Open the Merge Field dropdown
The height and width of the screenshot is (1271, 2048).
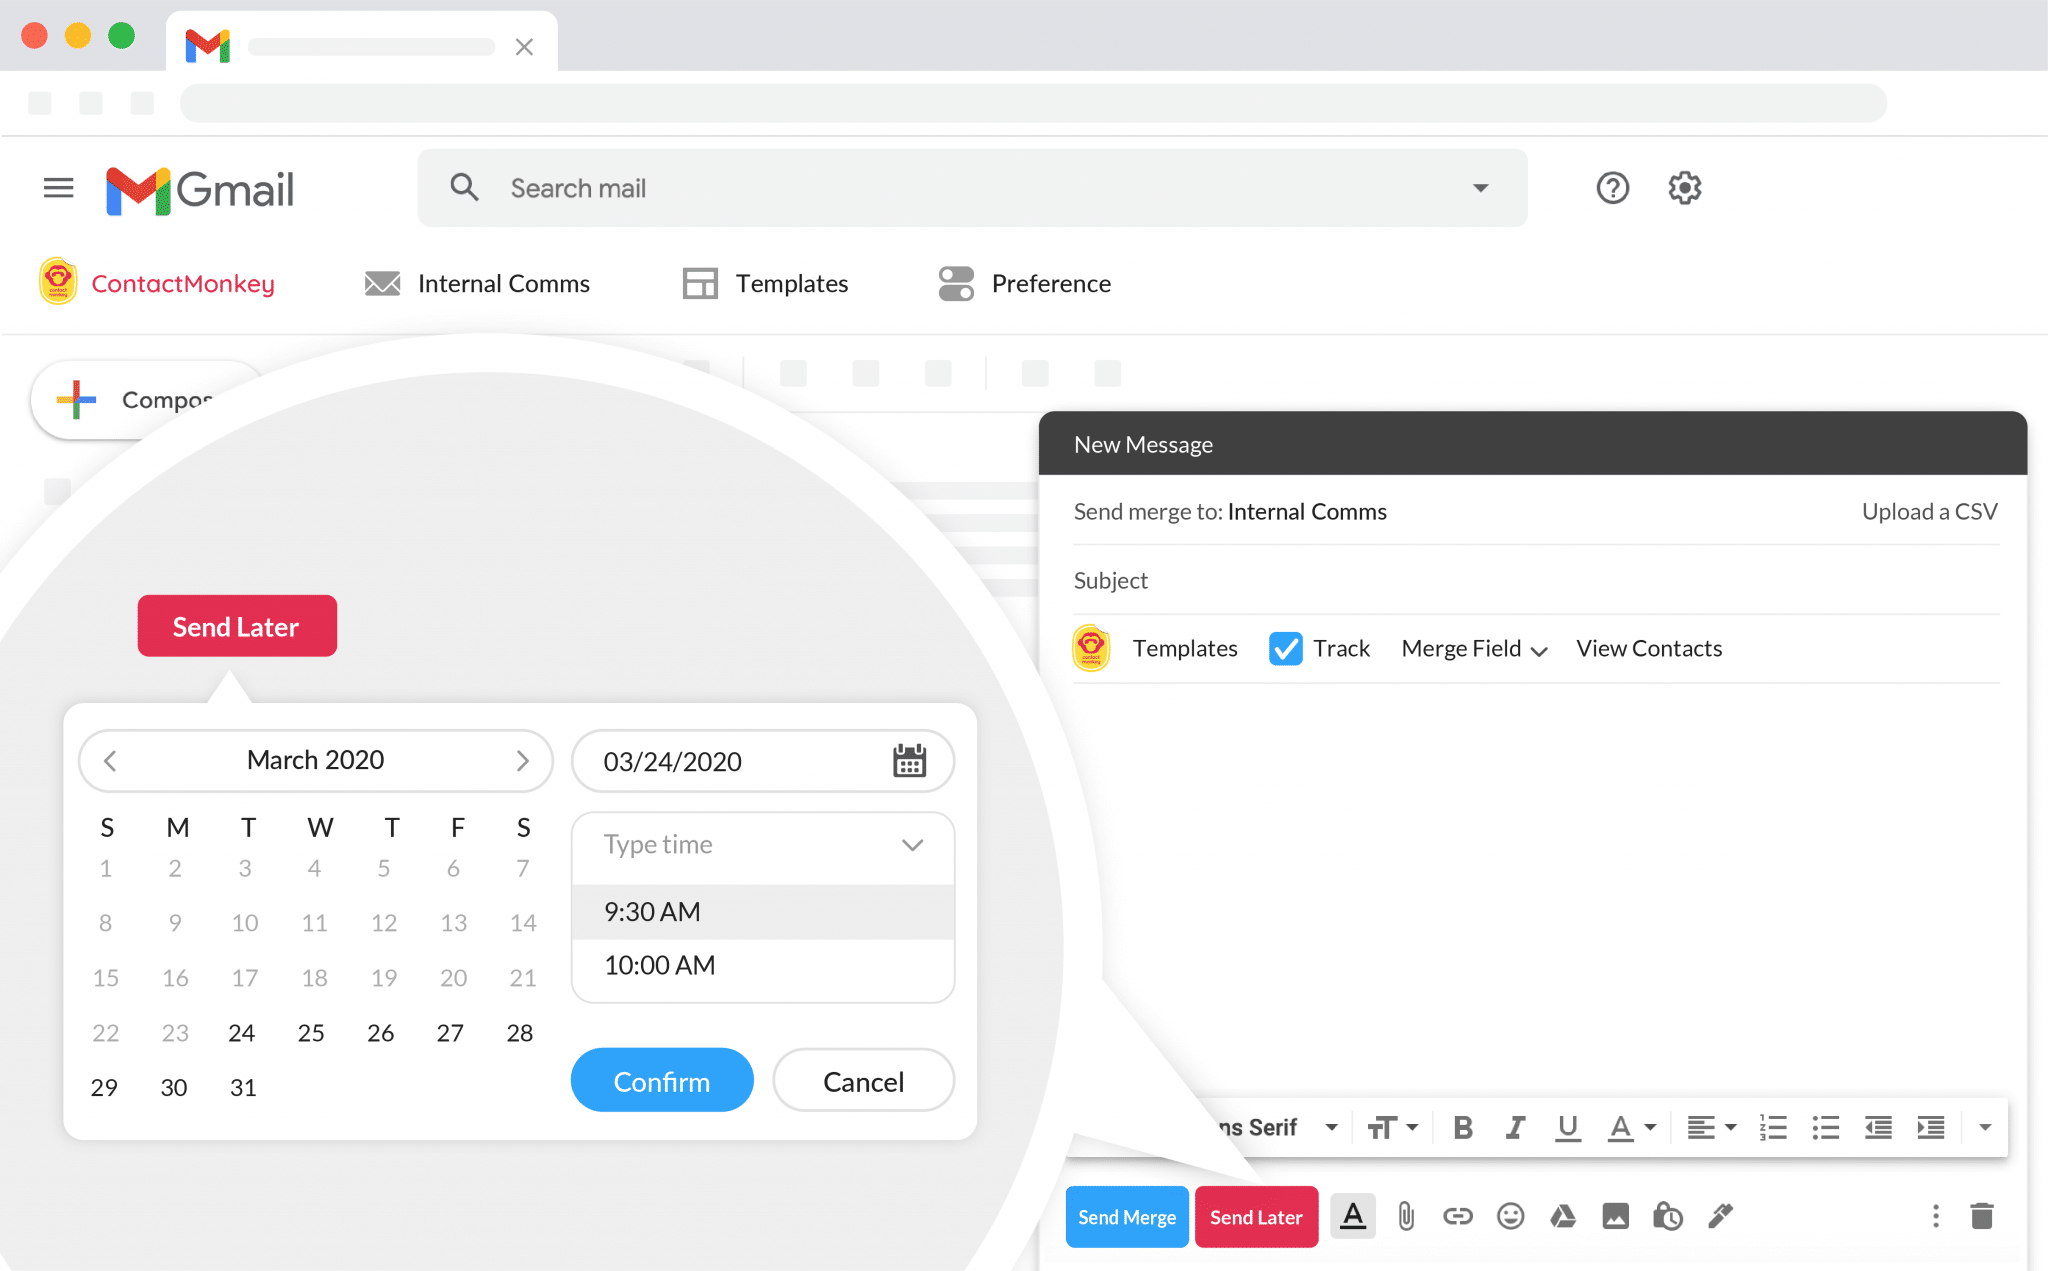(x=1474, y=649)
